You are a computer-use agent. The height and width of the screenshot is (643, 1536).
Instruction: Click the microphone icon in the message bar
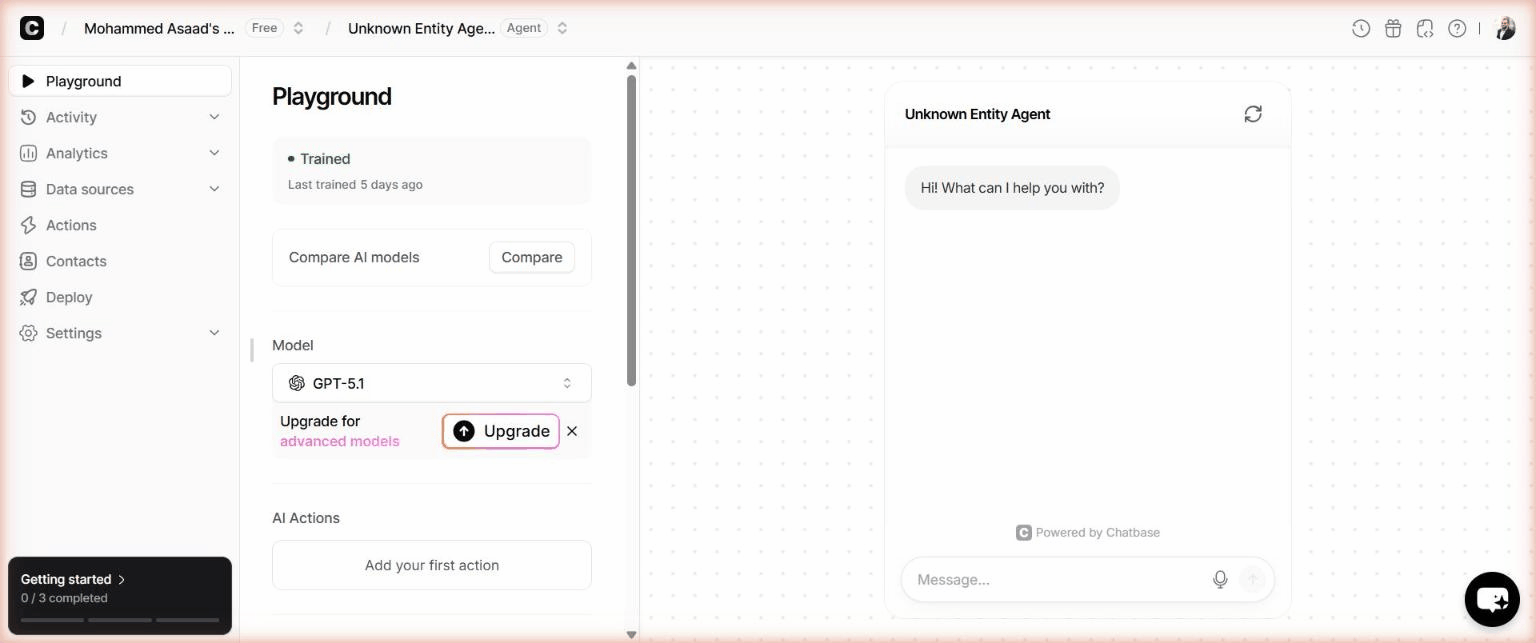pos(1220,579)
